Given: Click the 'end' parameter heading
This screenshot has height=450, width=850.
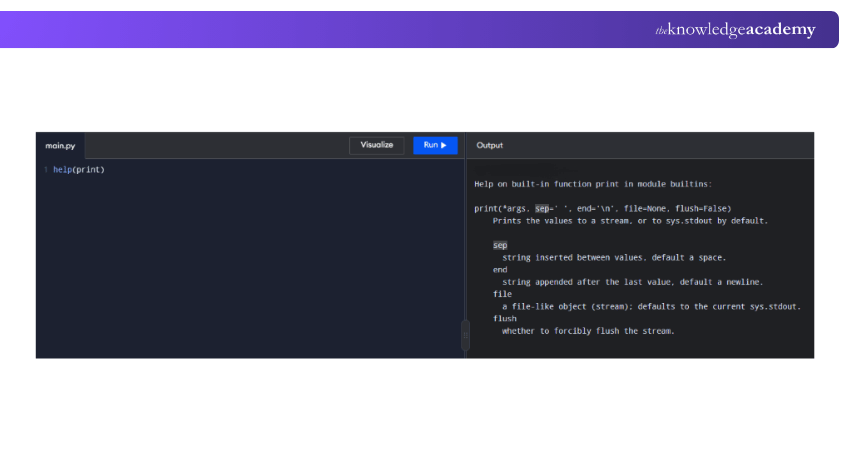Looking at the screenshot, I should tap(500, 270).
